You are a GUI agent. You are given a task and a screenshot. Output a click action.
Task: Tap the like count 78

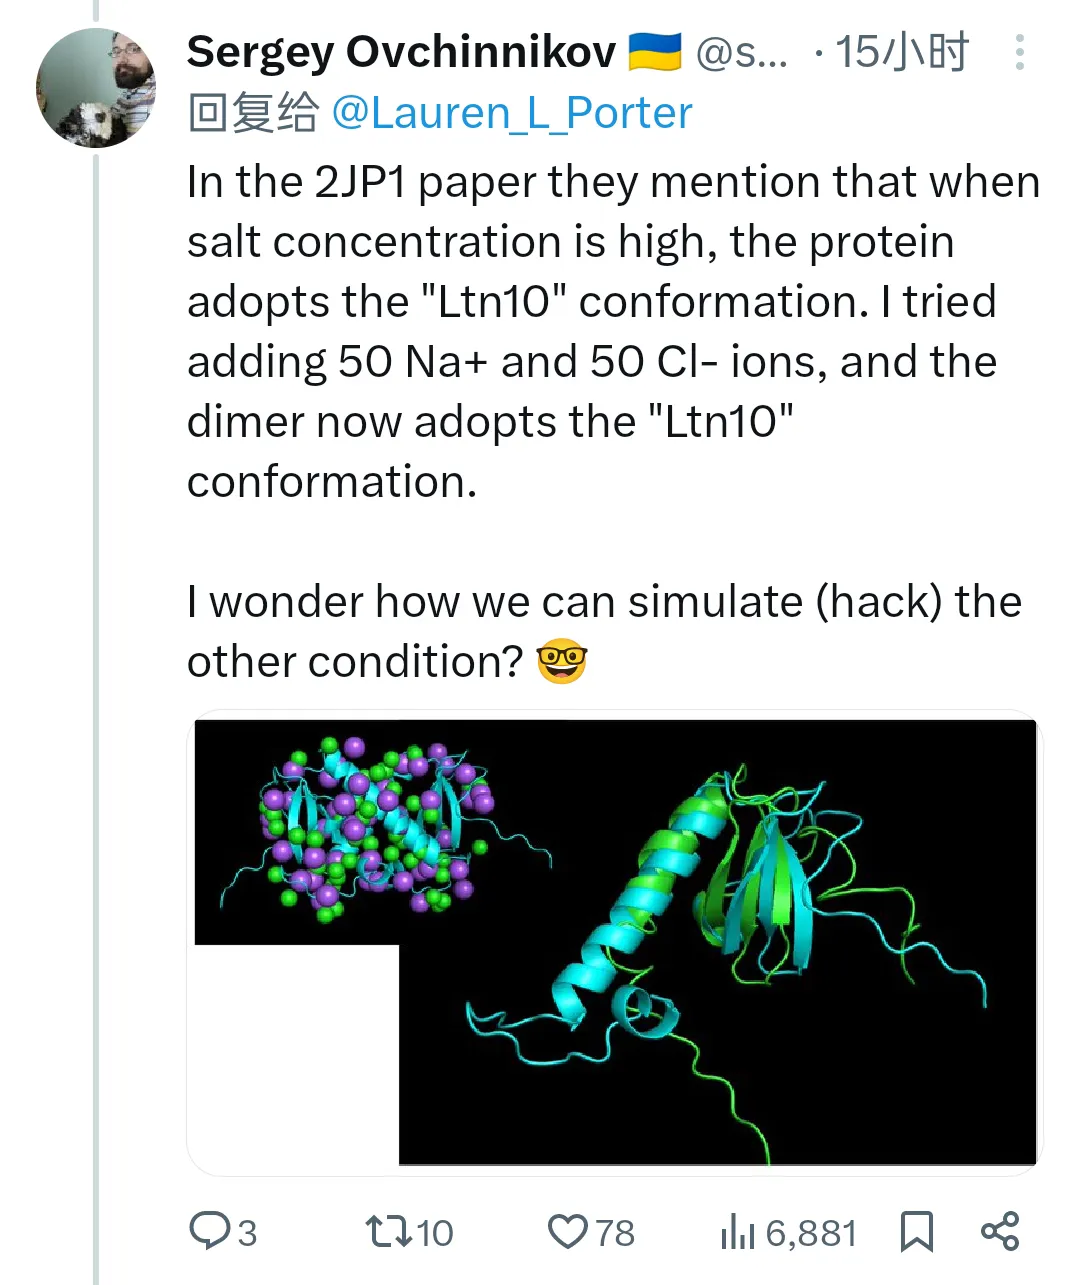(x=615, y=1233)
